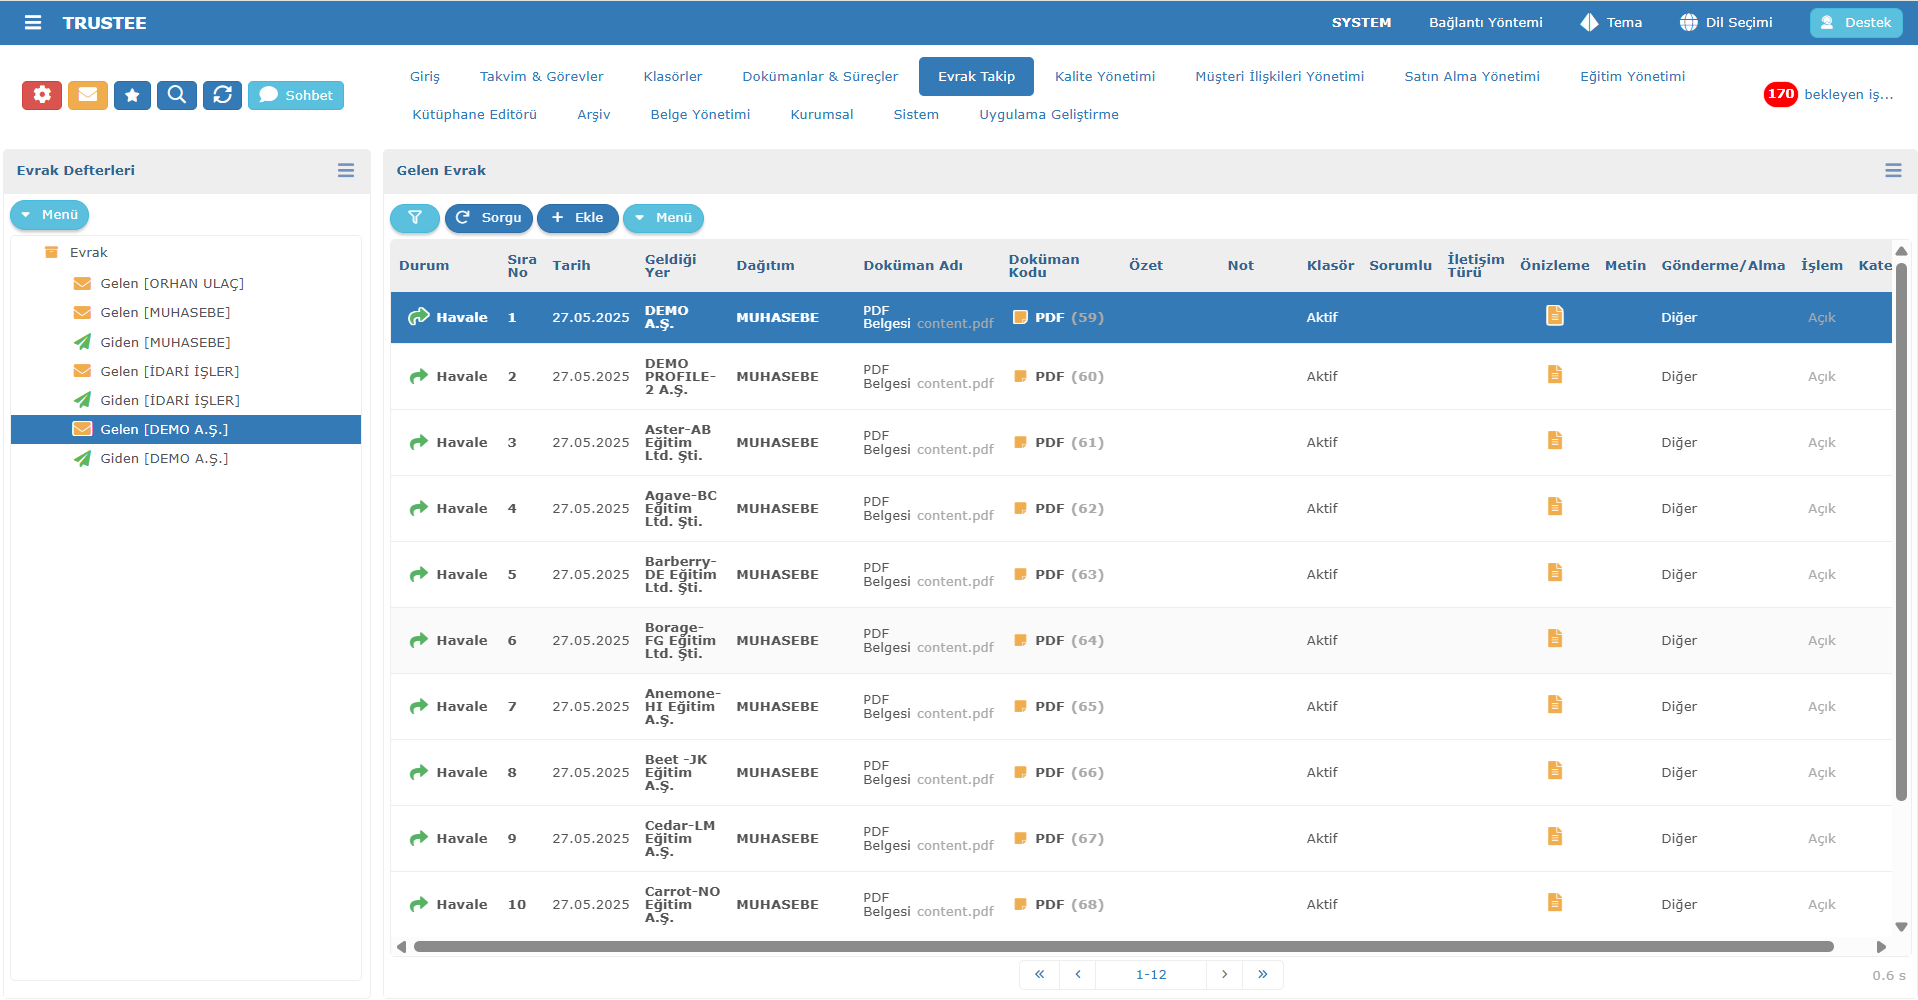Open the hamburger menu beside TRUSTEE

(x=33, y=22)
